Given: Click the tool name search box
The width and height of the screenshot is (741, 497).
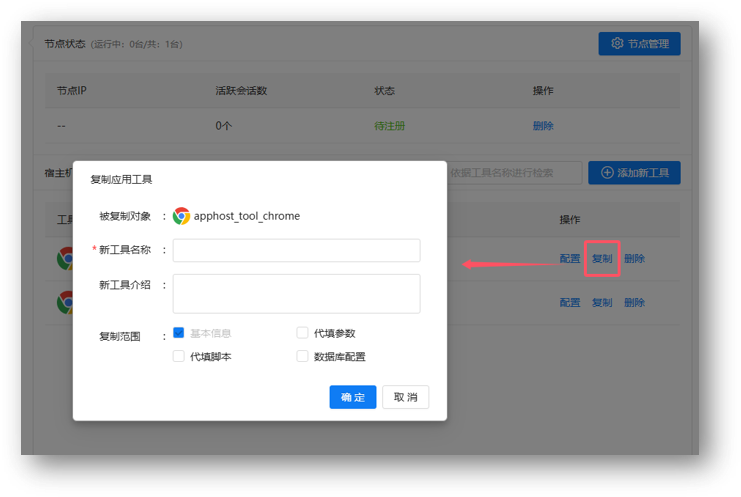Looking at the screenshot, I should 513,173.
